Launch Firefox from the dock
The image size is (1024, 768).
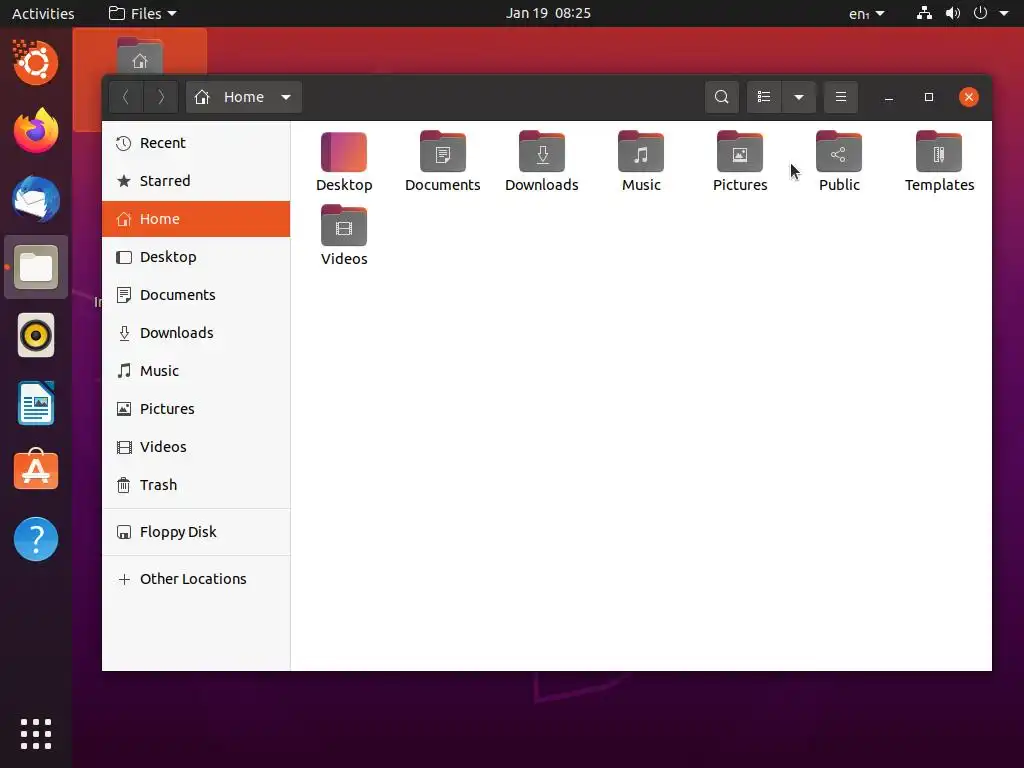coord(36,131)
